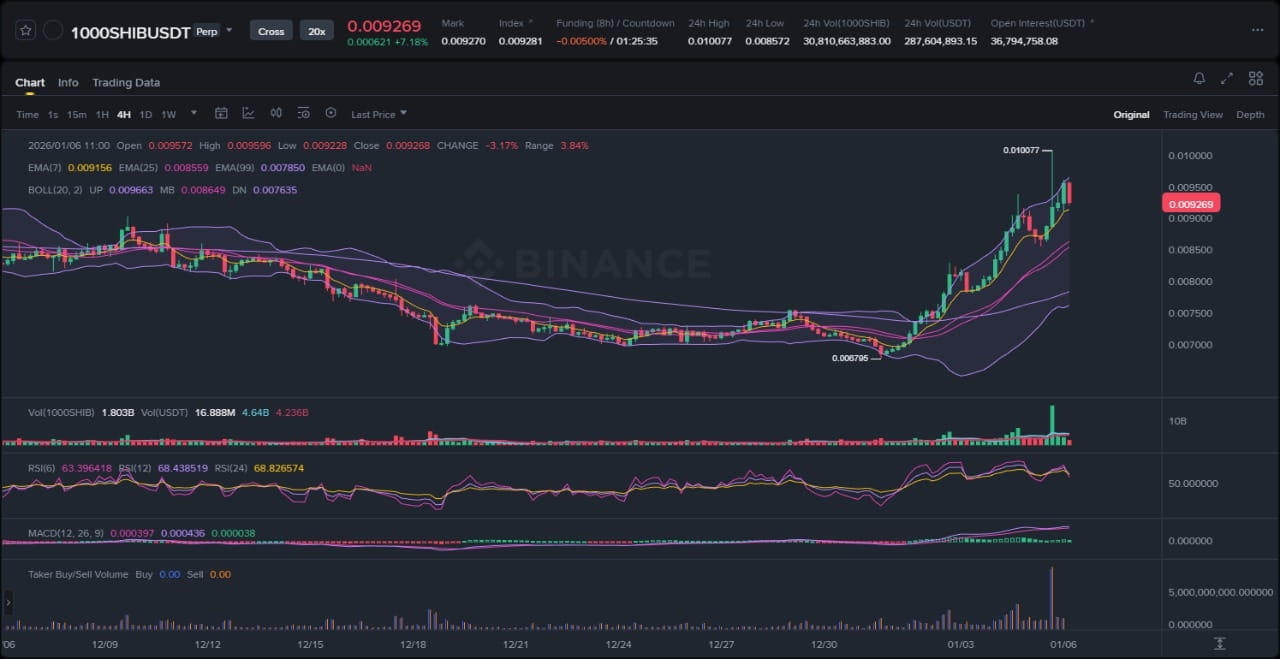Image resolution: width=1280 pixels, height=659 pixels.
Task: Switch to the Info tab
Action: click(x=68, y=83)
